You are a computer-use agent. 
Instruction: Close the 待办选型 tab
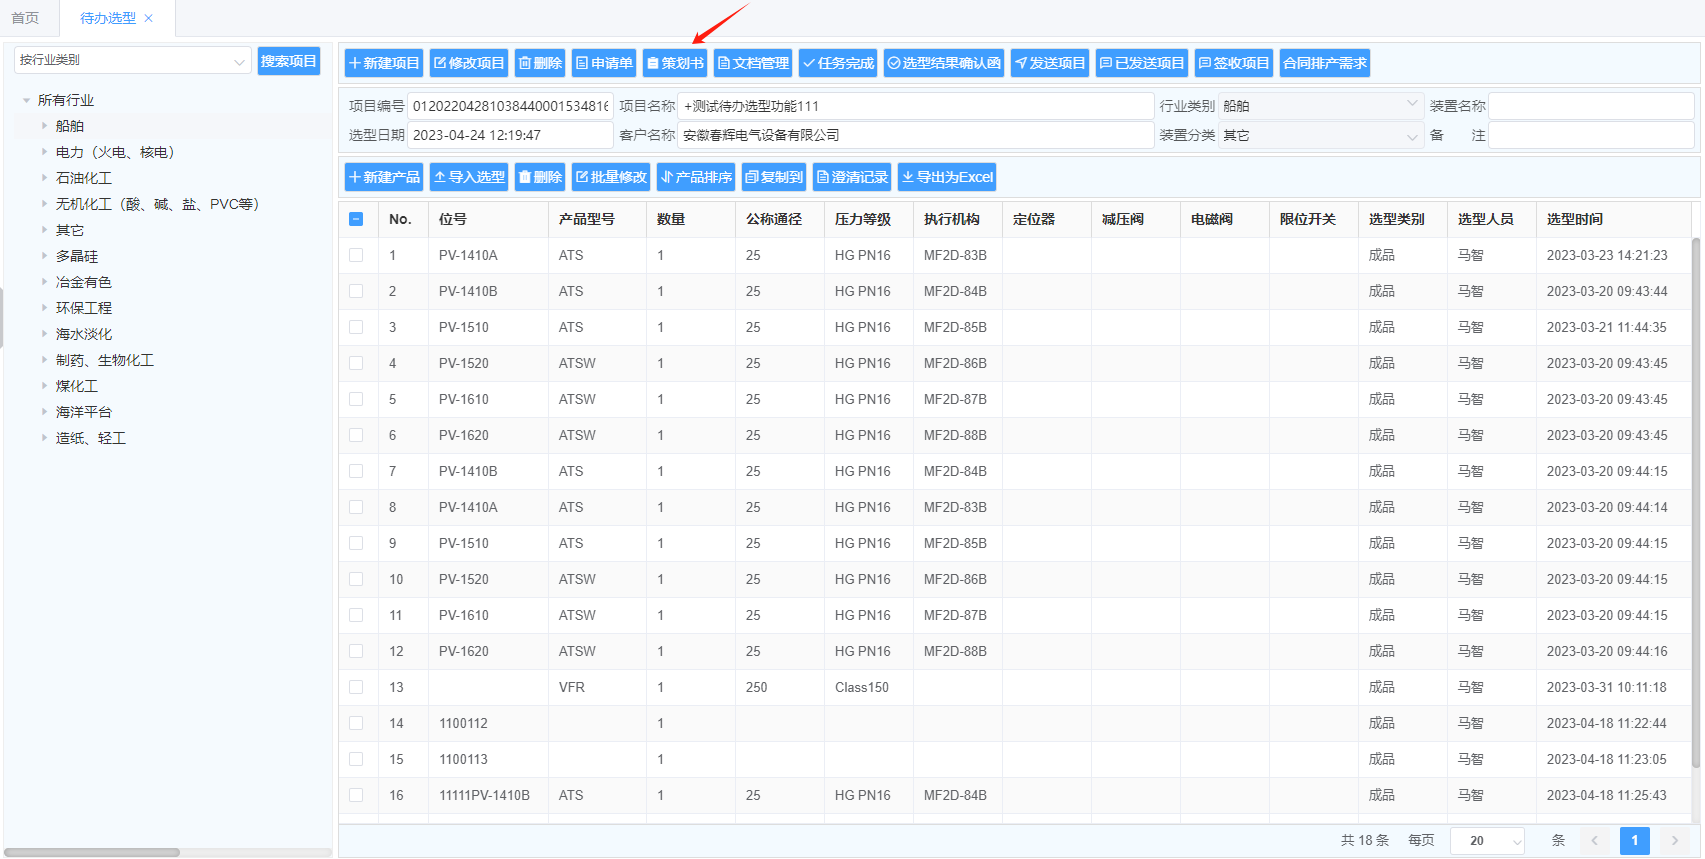point(149,18)
